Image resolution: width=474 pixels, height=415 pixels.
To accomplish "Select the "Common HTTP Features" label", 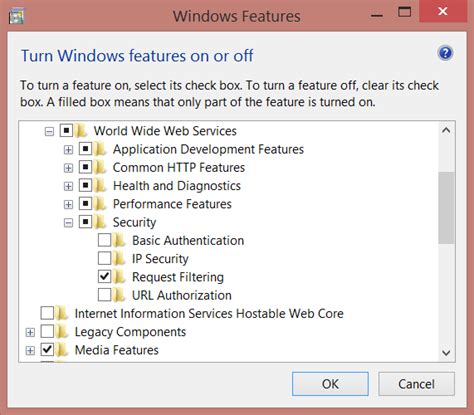I will 179,167.
